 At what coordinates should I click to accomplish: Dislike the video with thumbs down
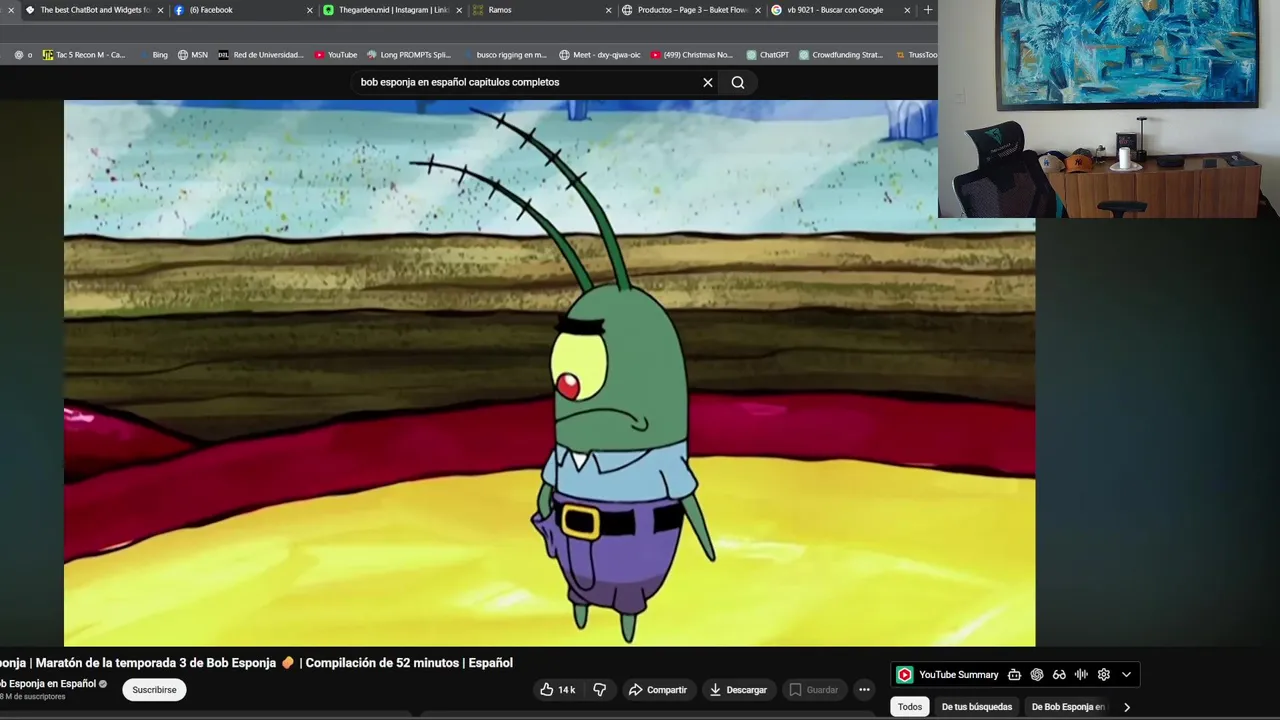(600, 690)
